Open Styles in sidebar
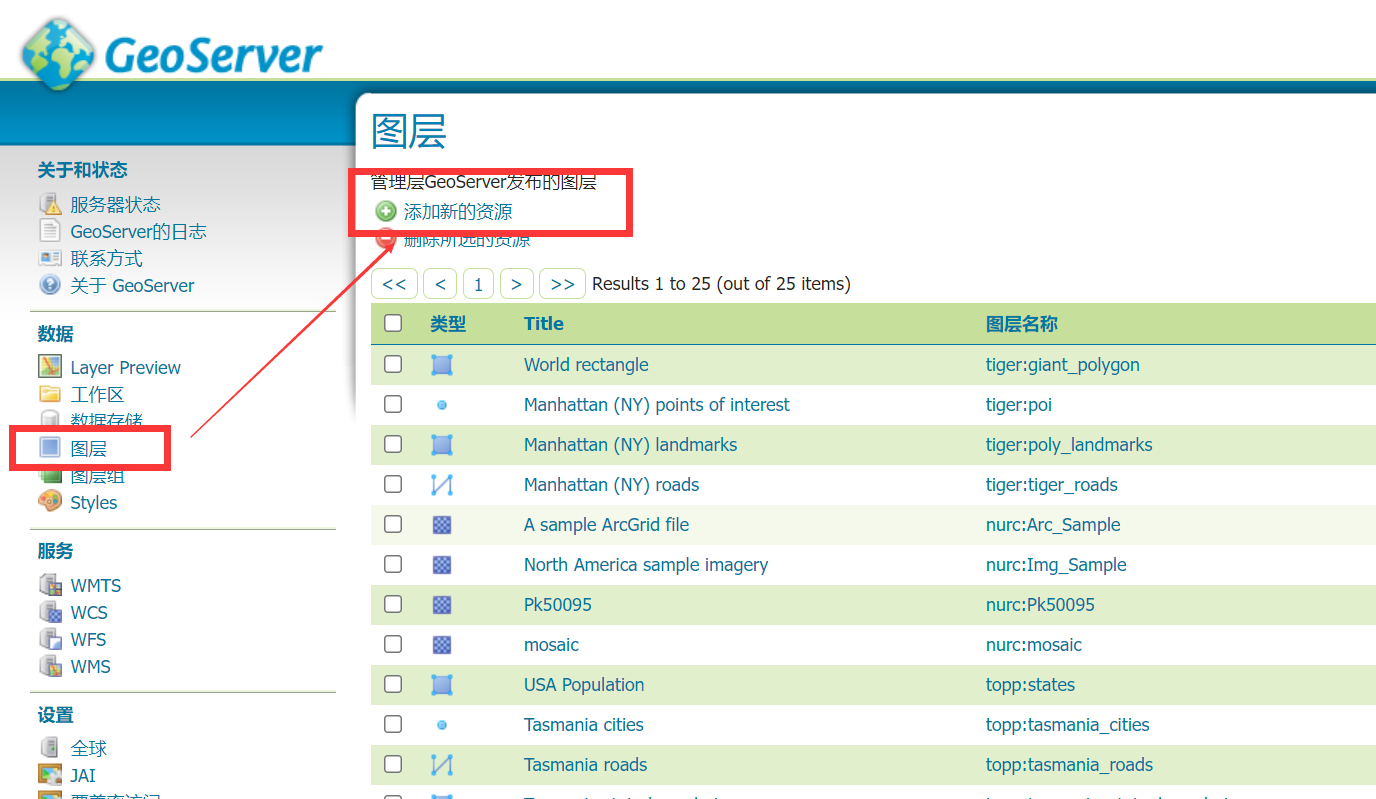The width and height of the screenshot is (1376, 799). (x=93, y=503)
